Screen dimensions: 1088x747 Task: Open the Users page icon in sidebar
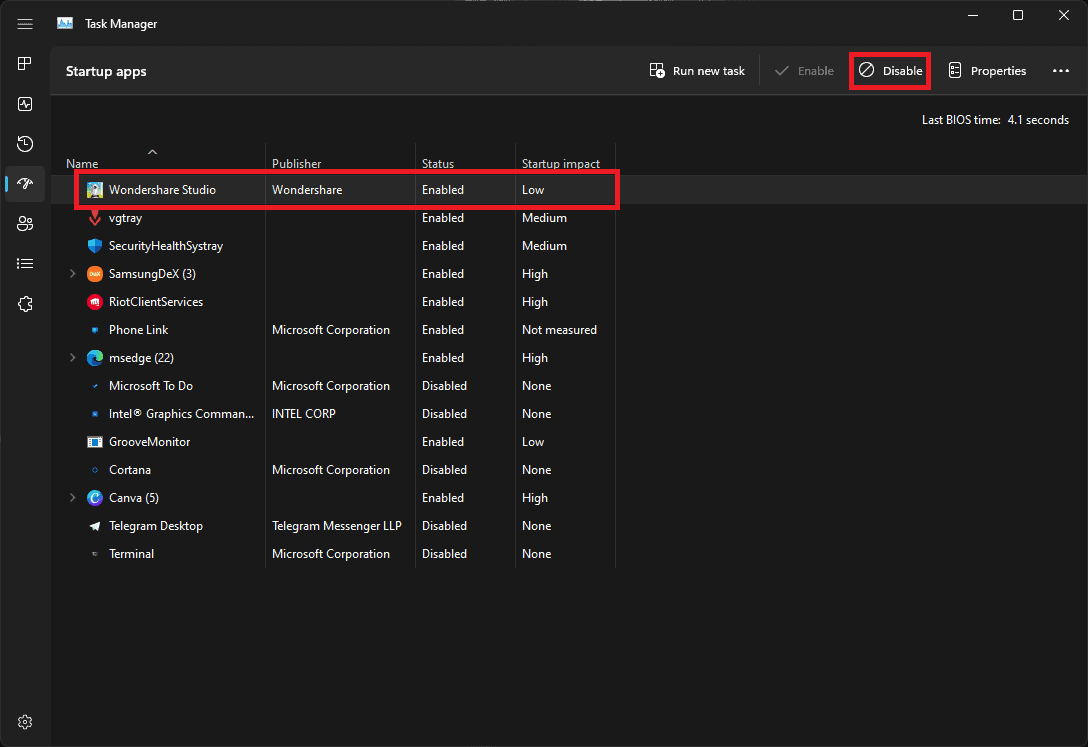(x=25, y=224)
